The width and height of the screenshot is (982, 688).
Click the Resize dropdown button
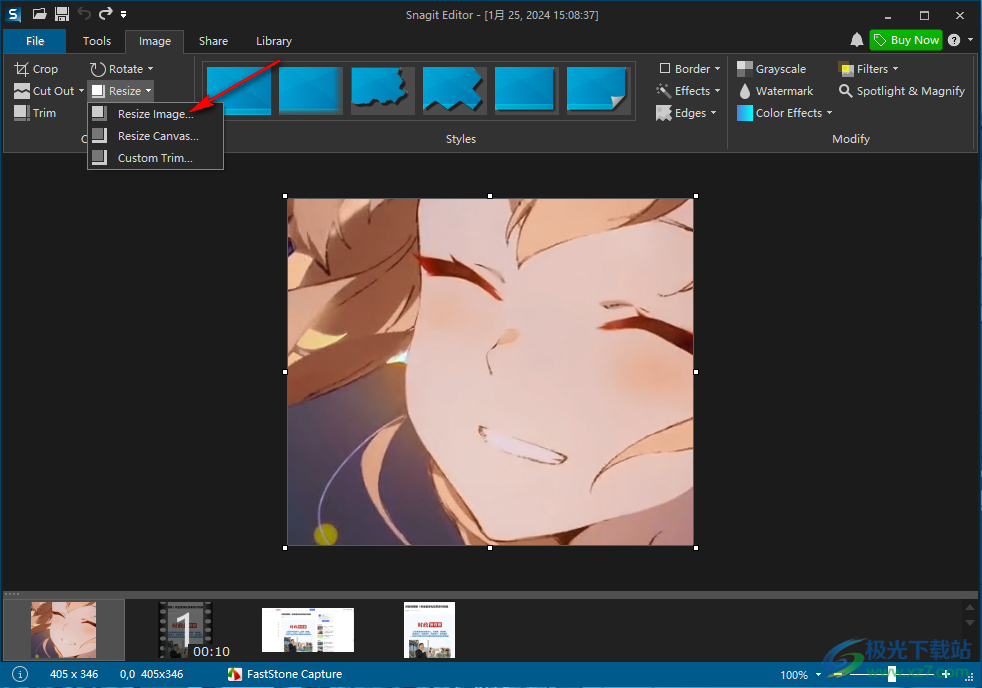coord(121,91)
